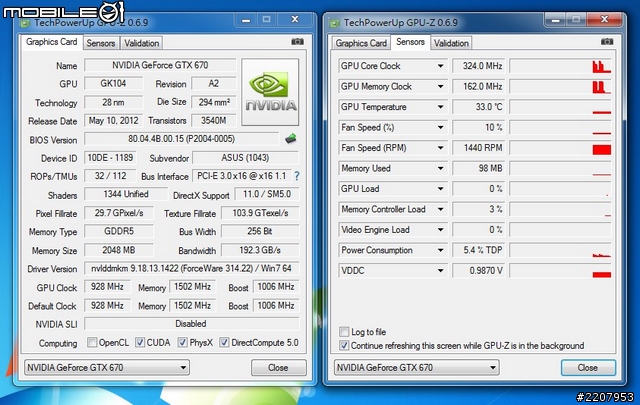Open the Fan Speed (%) sensor dropdown

pos(440,127)
